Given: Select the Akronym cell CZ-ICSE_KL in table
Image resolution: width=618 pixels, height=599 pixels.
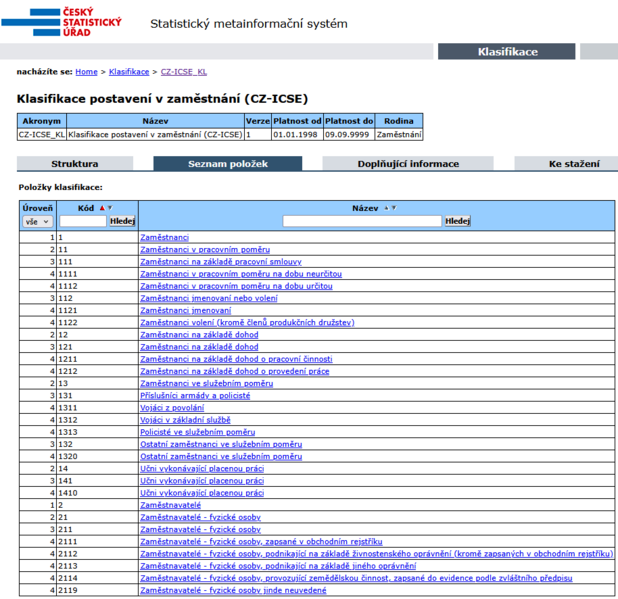Looking at the screenshot, I should pos(42,135).
